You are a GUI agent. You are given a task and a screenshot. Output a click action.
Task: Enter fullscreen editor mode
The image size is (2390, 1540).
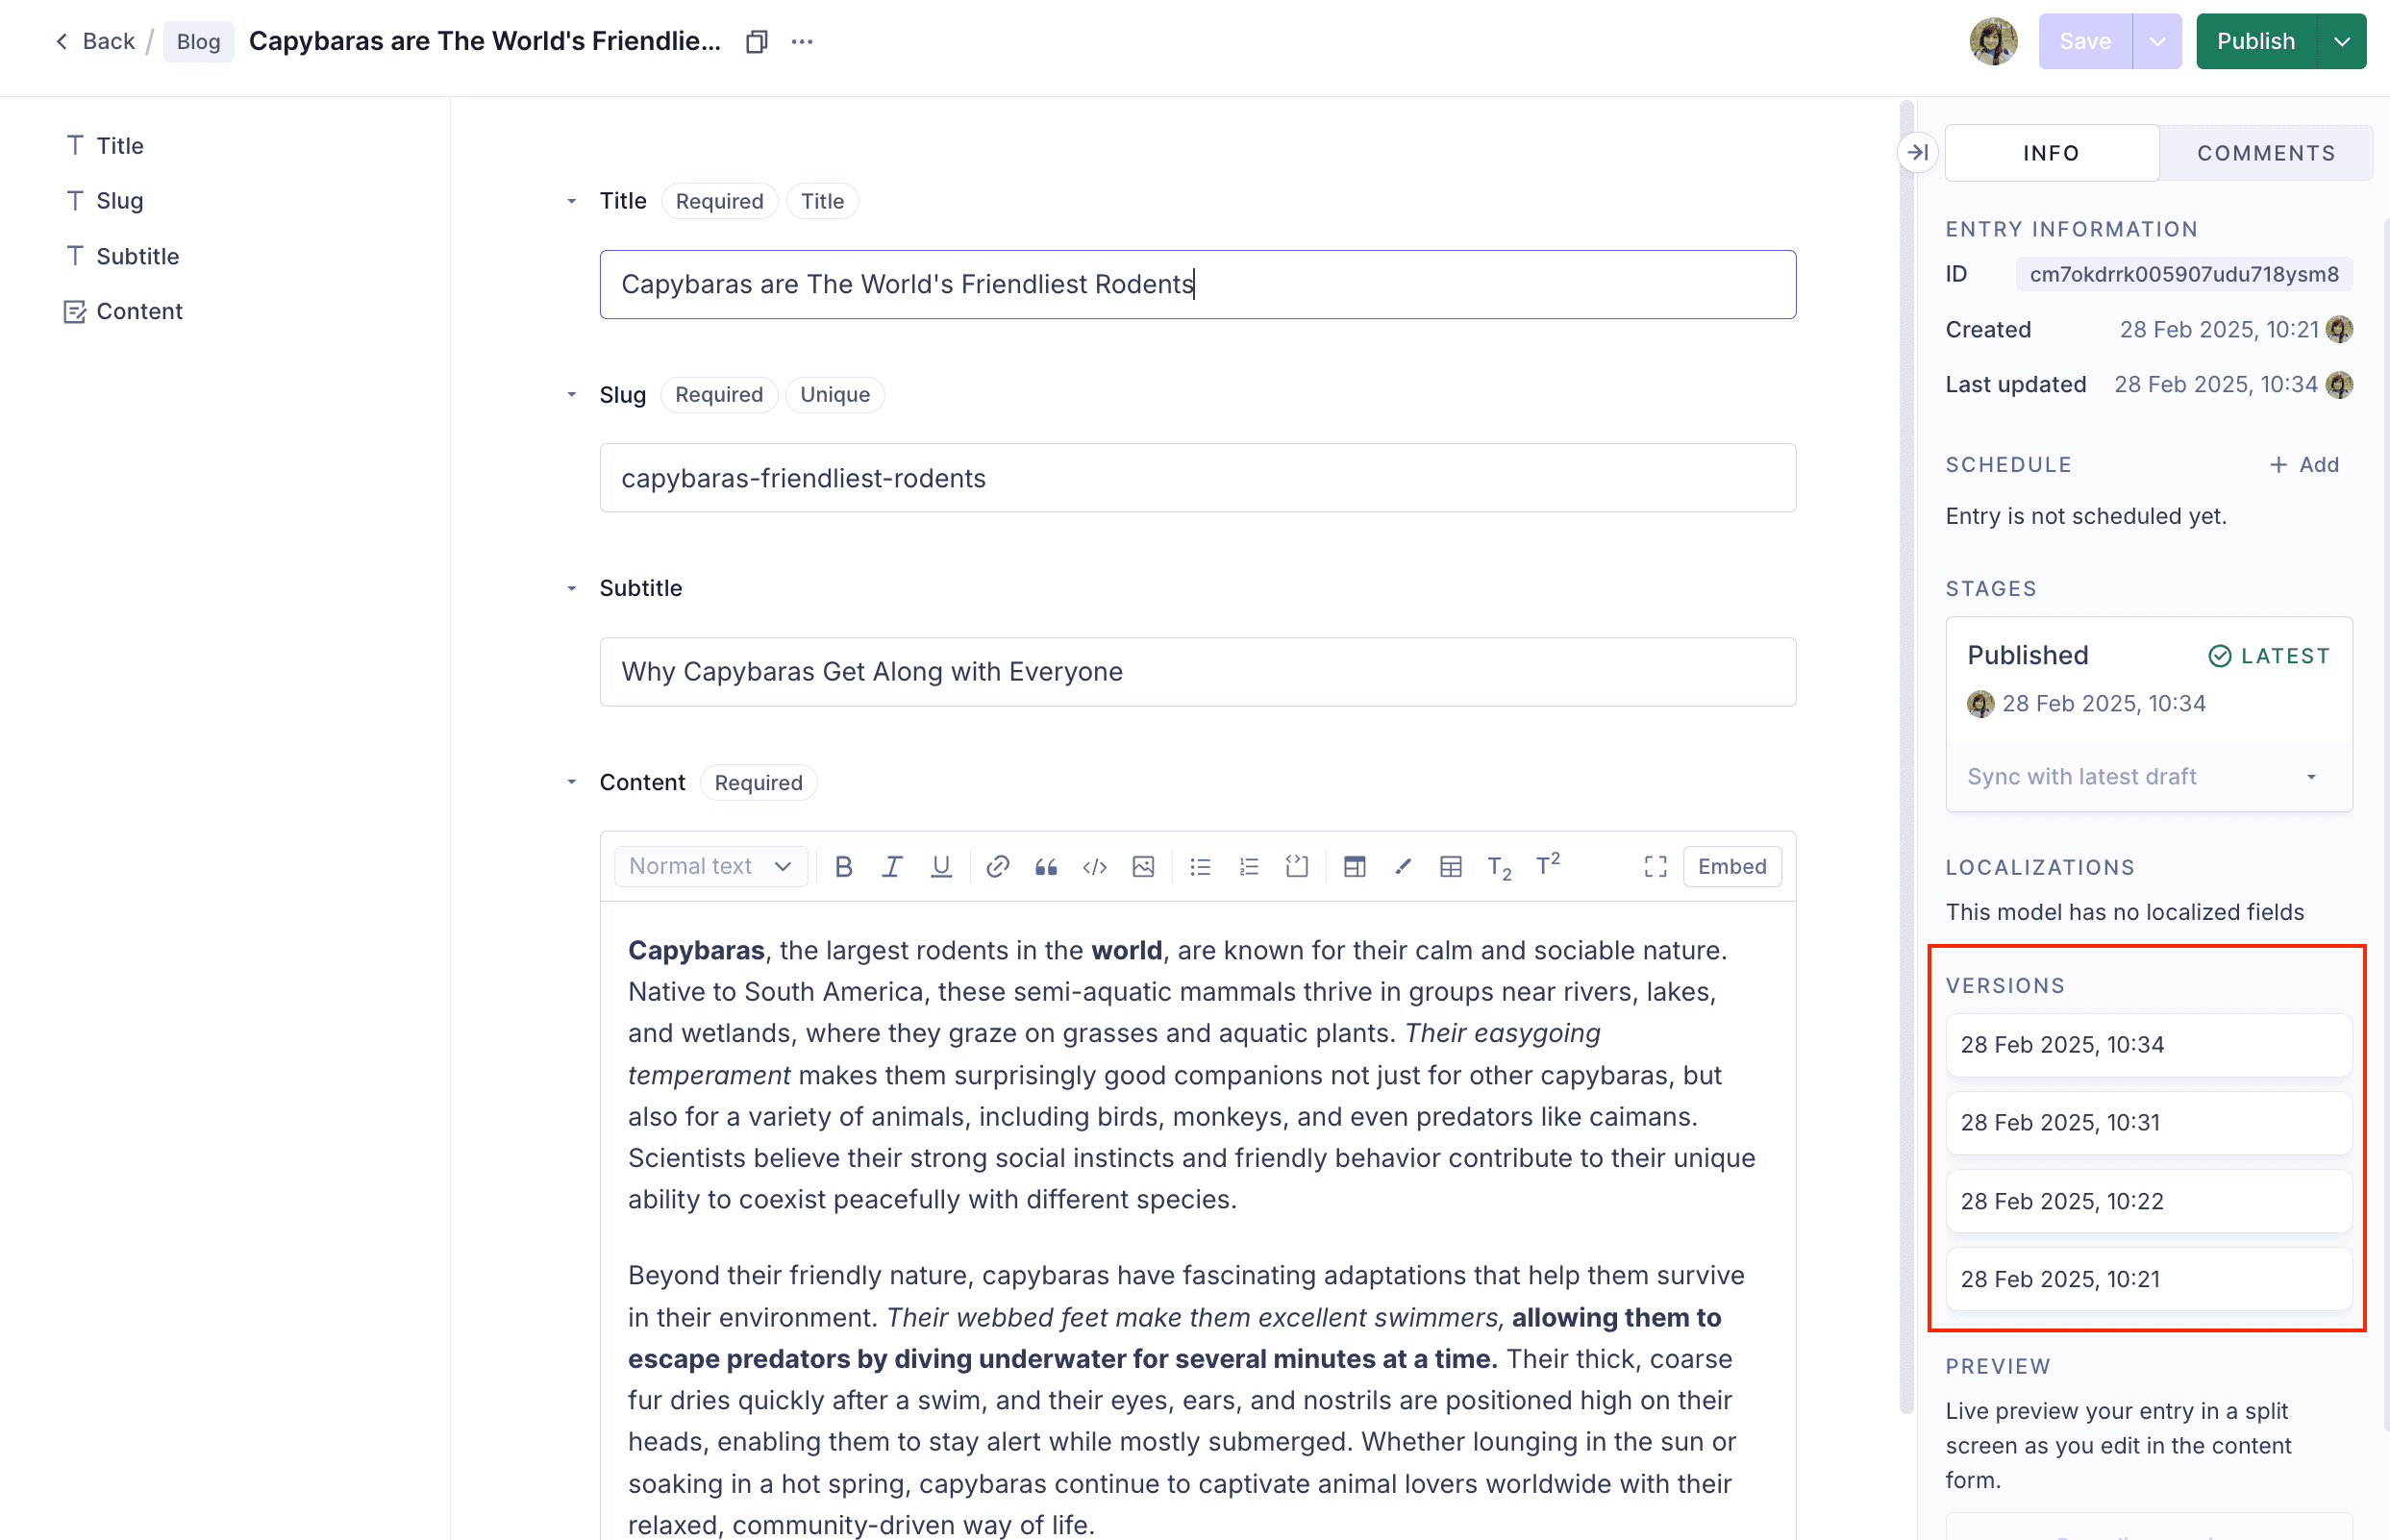point(1655,866)
